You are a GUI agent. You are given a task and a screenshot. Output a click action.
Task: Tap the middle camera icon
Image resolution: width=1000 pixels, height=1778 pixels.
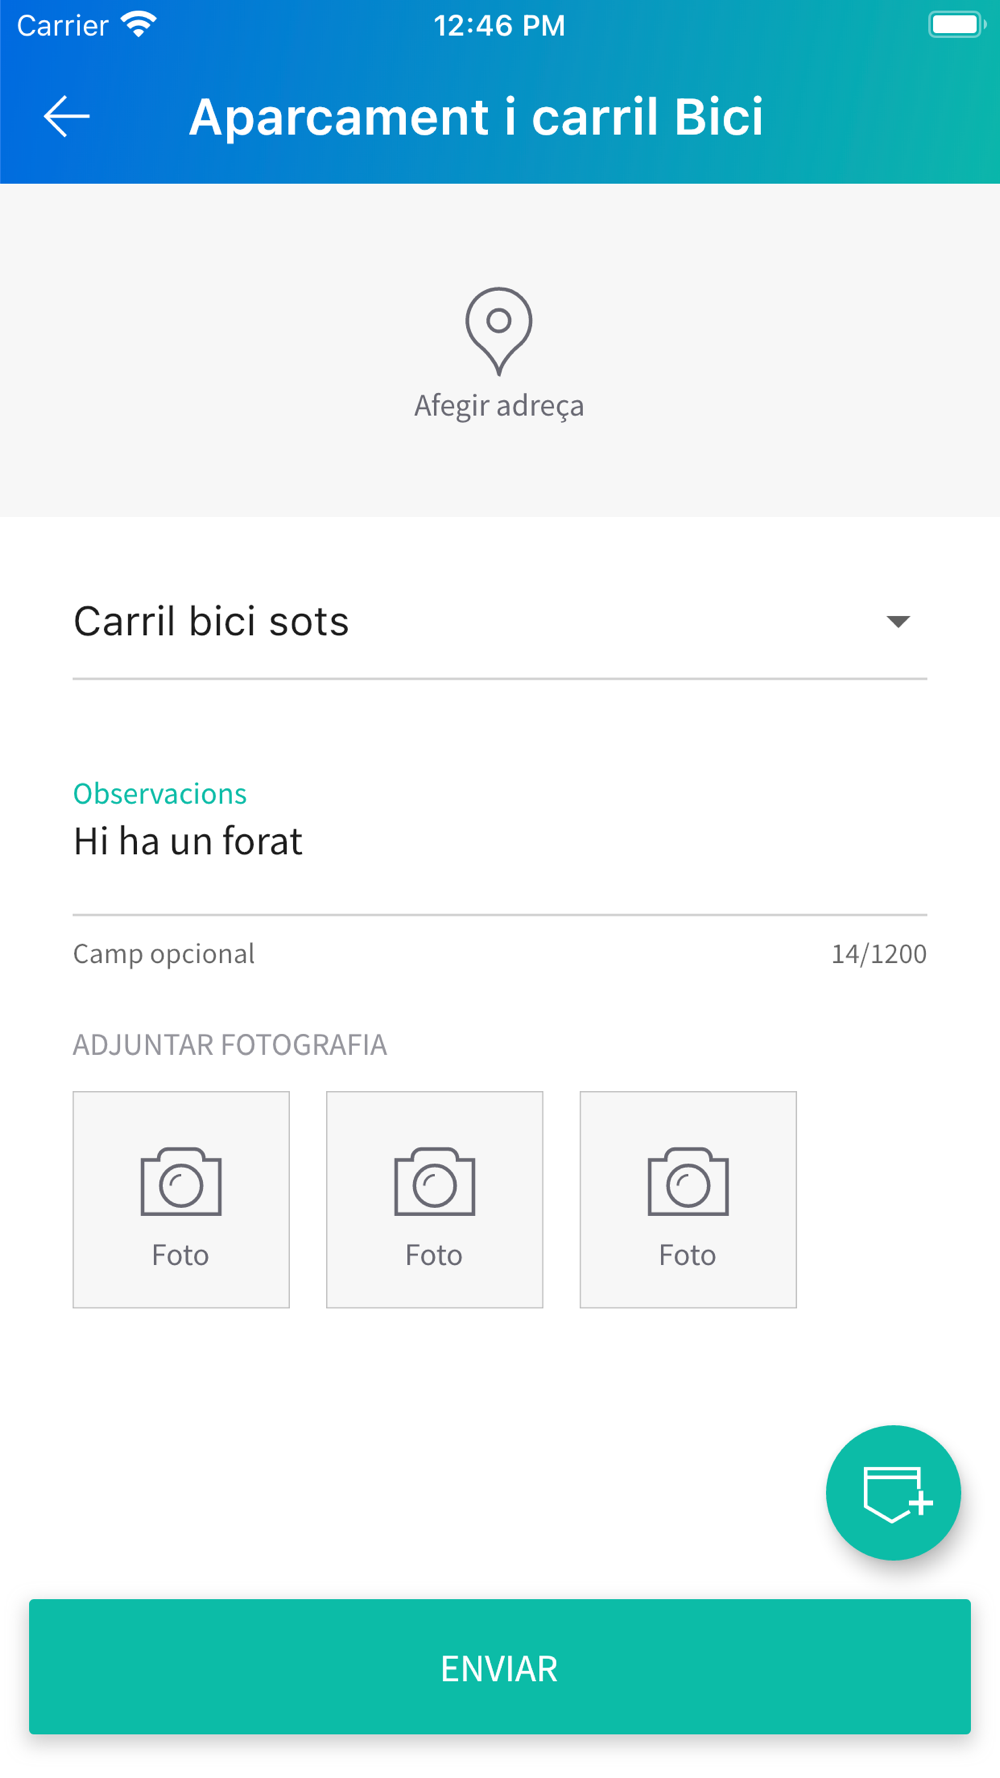click(x=435, y=1182)
